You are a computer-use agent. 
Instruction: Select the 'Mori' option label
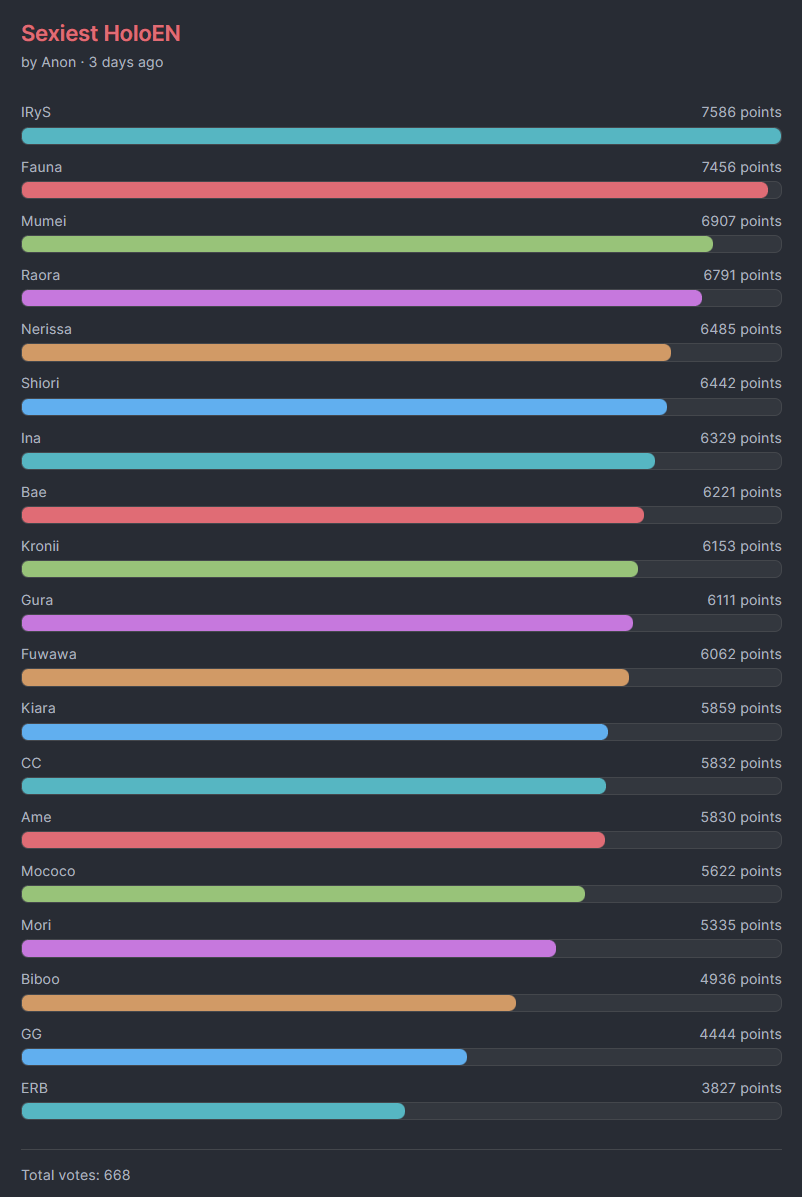37,925
